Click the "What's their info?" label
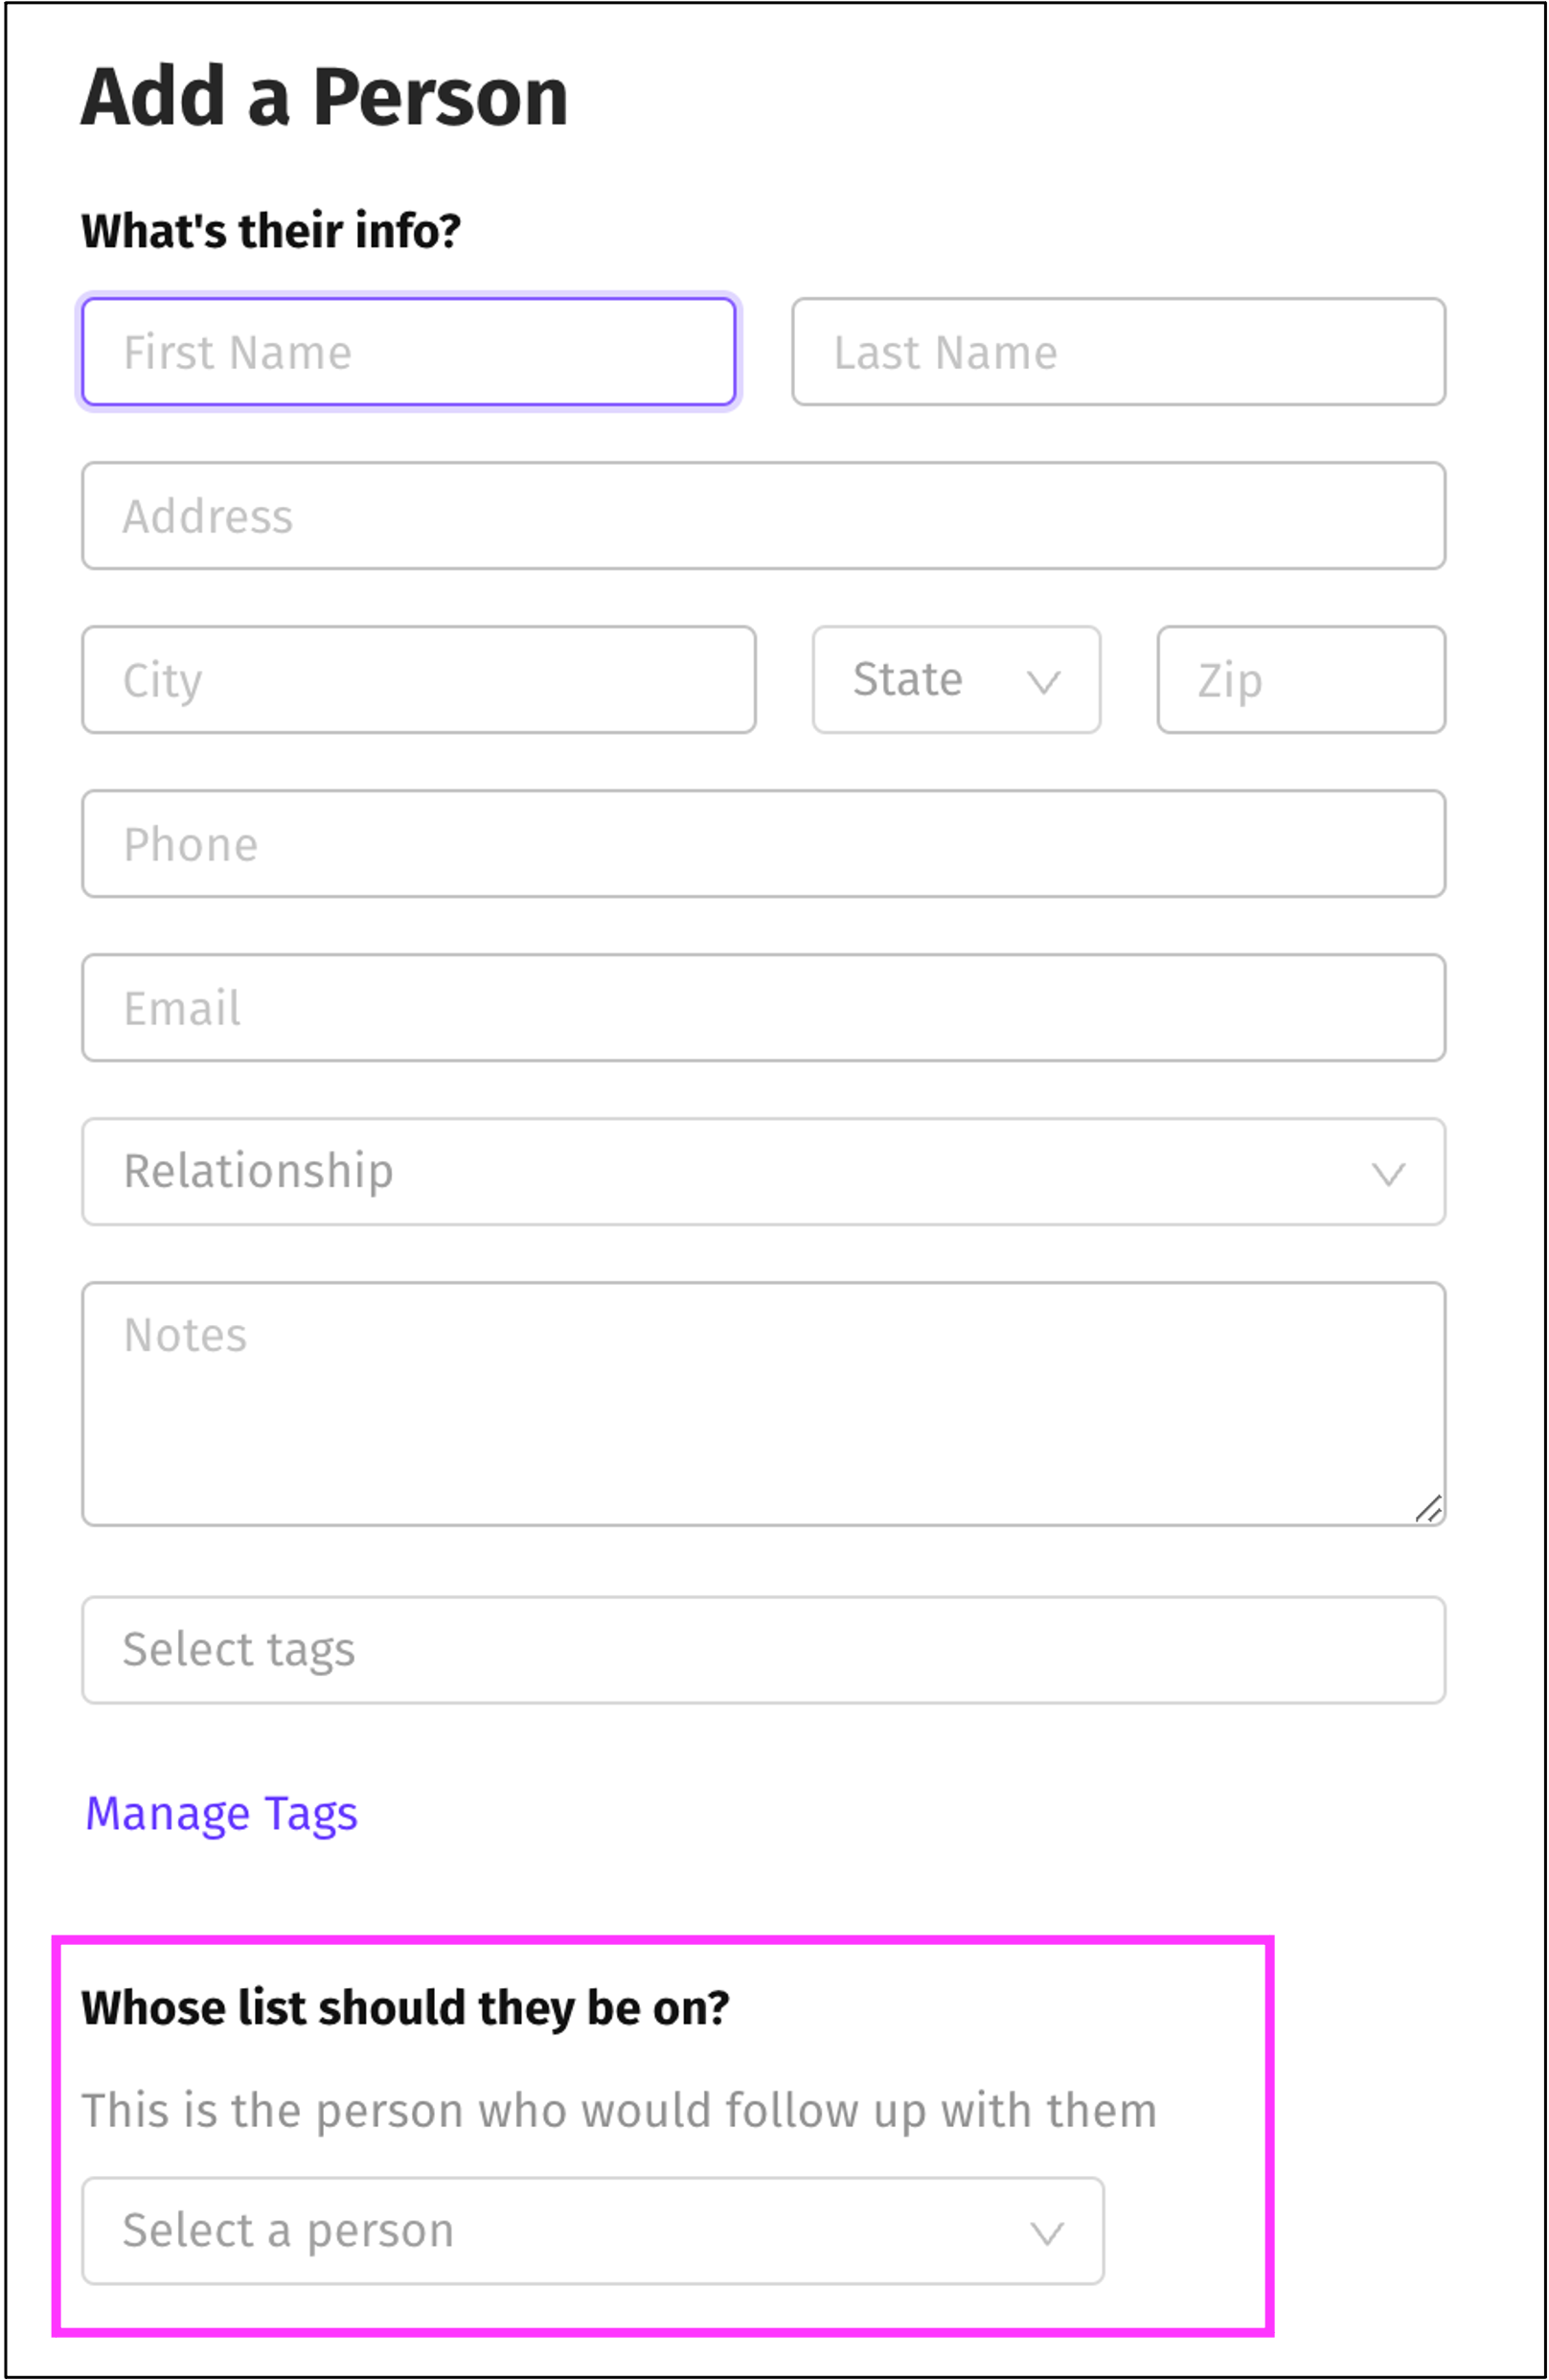Image resolution: width=1549 pixels, height=2380 pixels. [x=271, y=231]
